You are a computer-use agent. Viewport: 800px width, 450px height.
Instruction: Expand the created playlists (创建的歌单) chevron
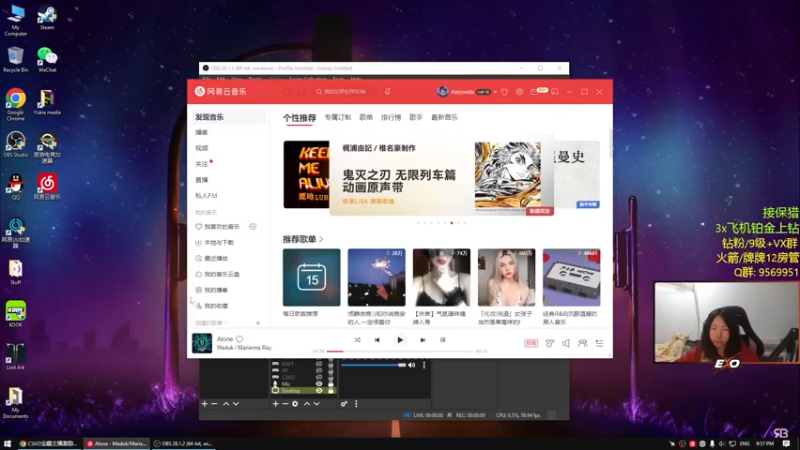[226, 323]
